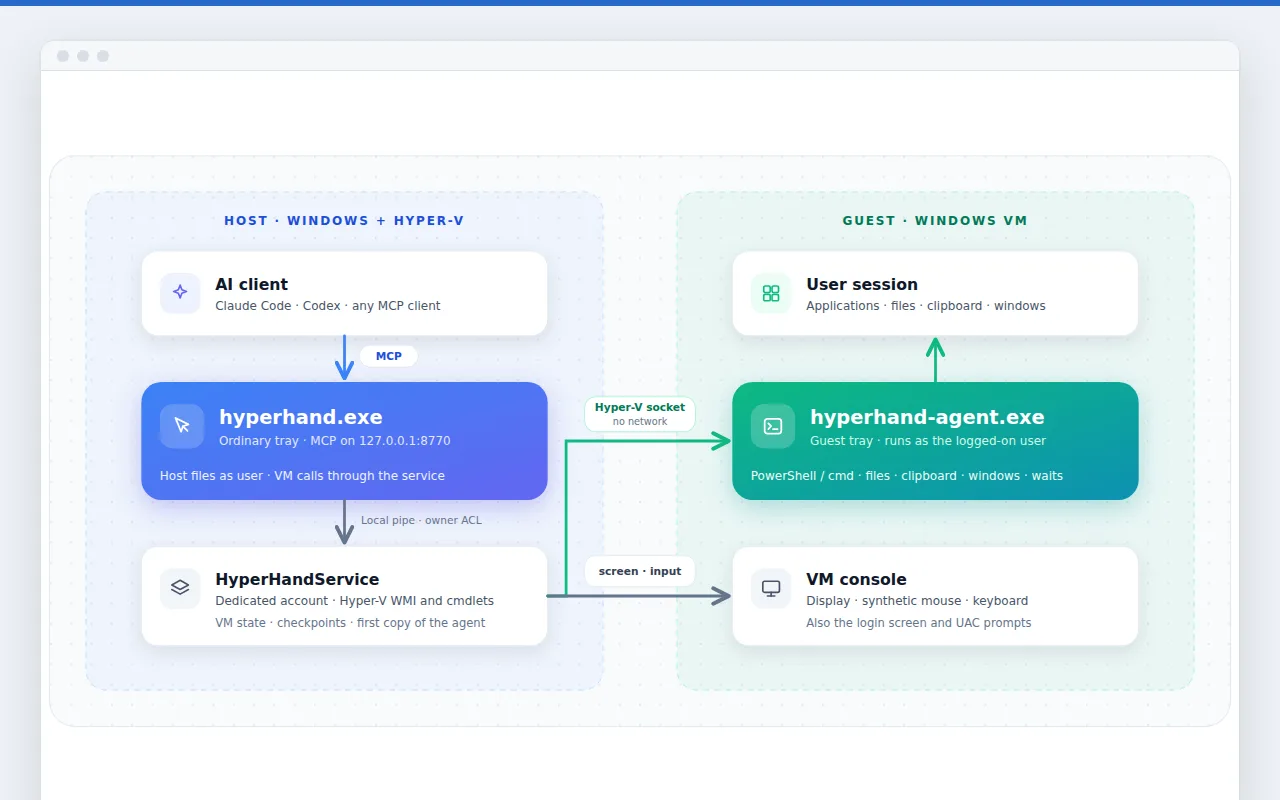This screenshot has height=800, width=1280.
Task: Click "Host files as user" description line
Action: [302, 476]
